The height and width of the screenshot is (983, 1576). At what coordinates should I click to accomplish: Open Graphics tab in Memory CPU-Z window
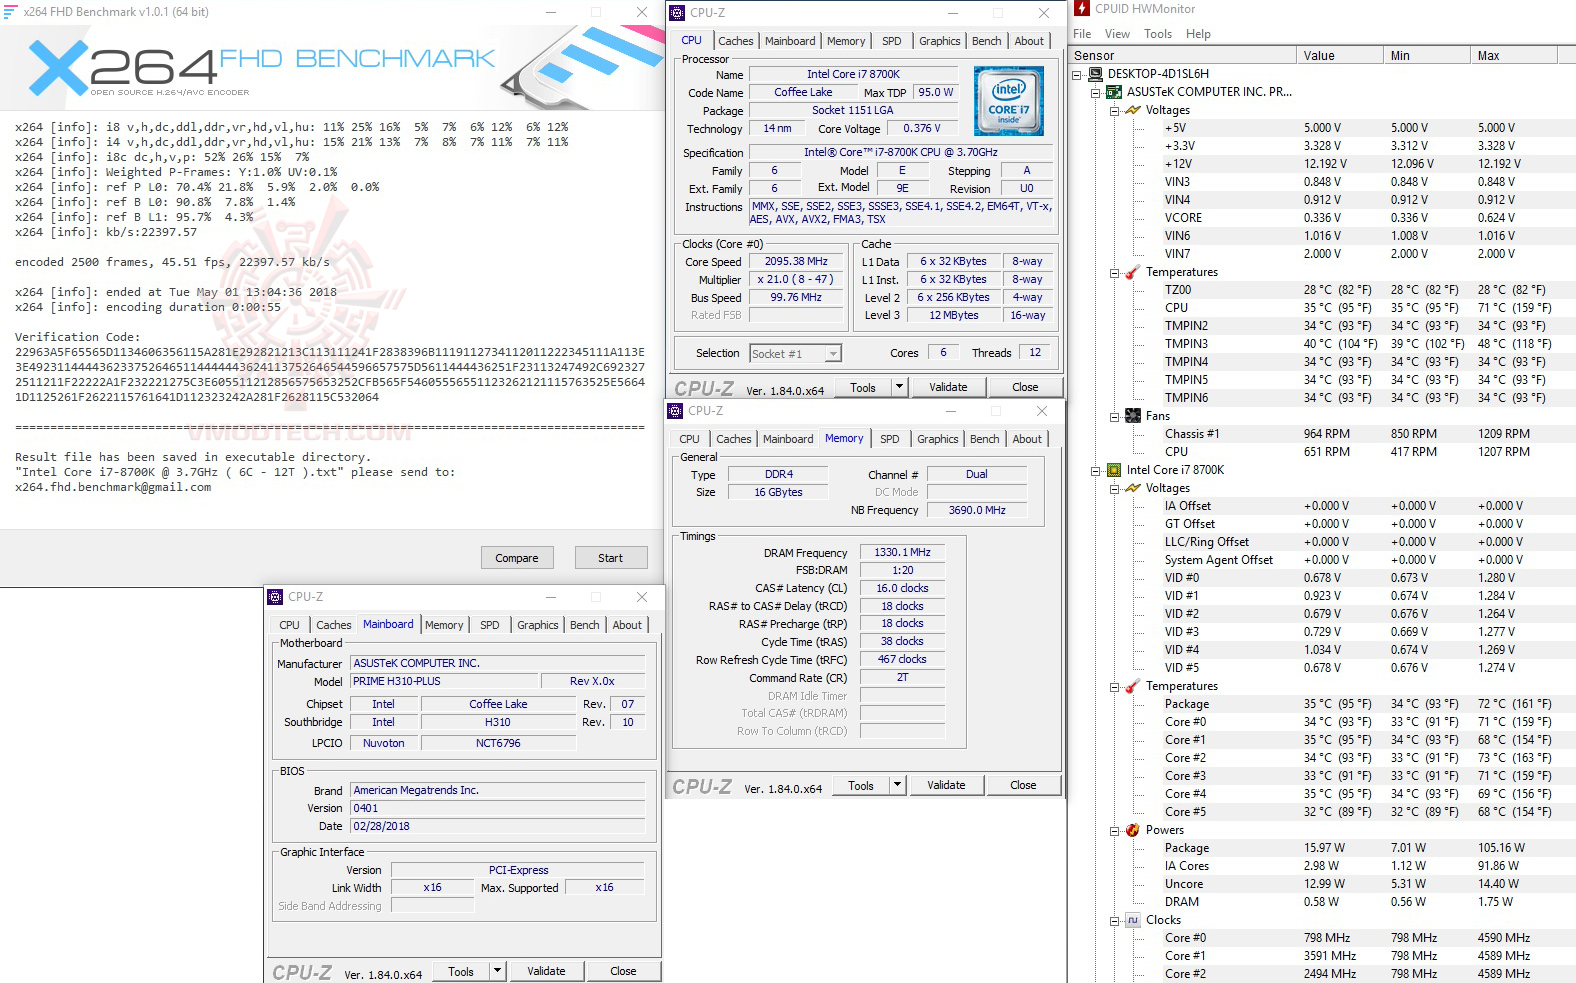938,439
